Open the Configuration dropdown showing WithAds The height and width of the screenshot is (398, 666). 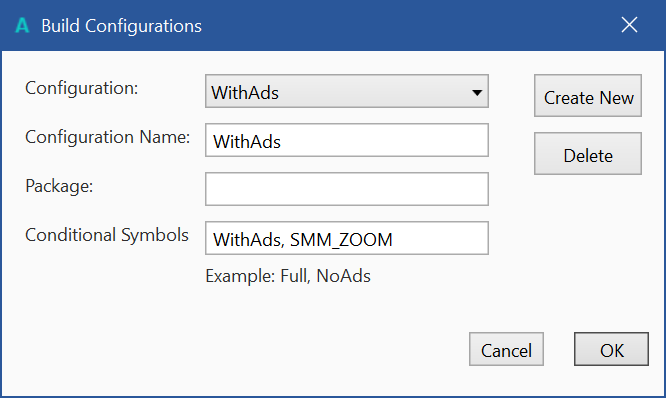[x=347, y=91]
